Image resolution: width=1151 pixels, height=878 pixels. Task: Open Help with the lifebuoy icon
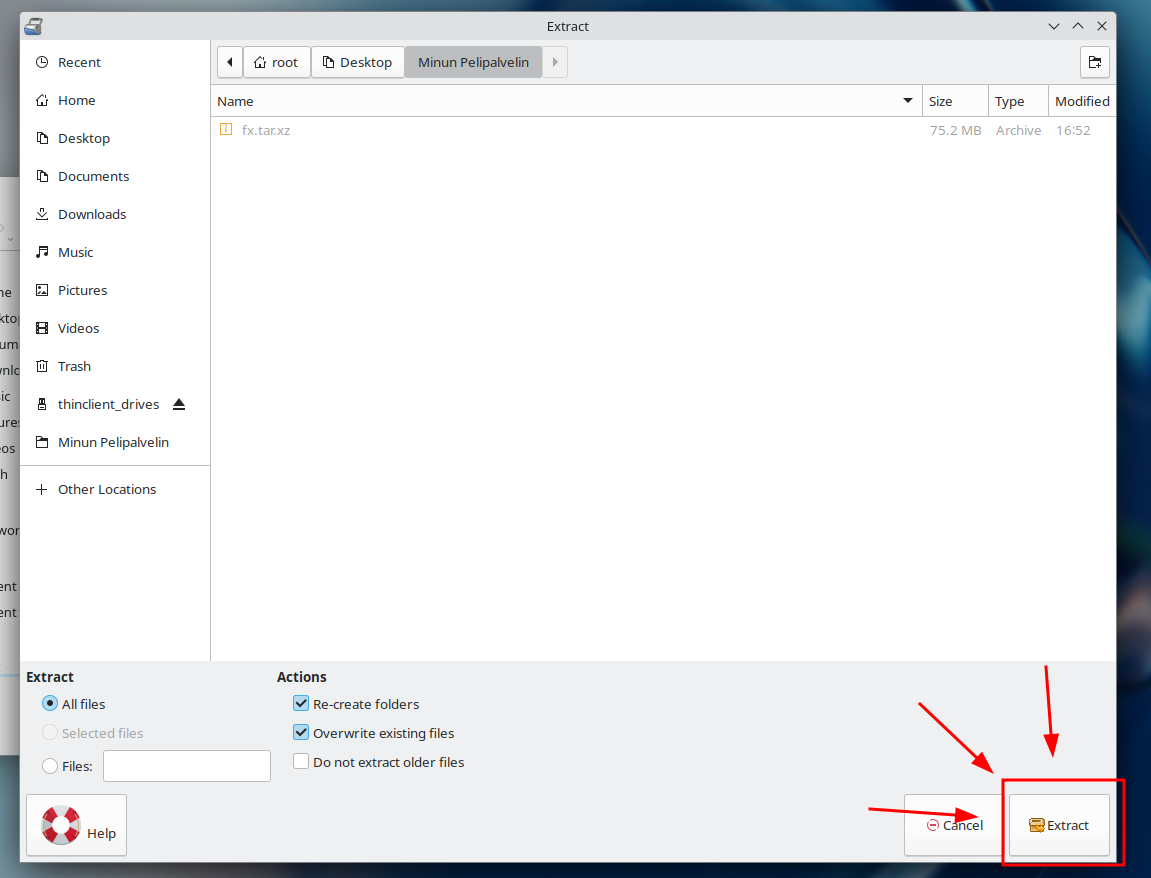[77, 825]
